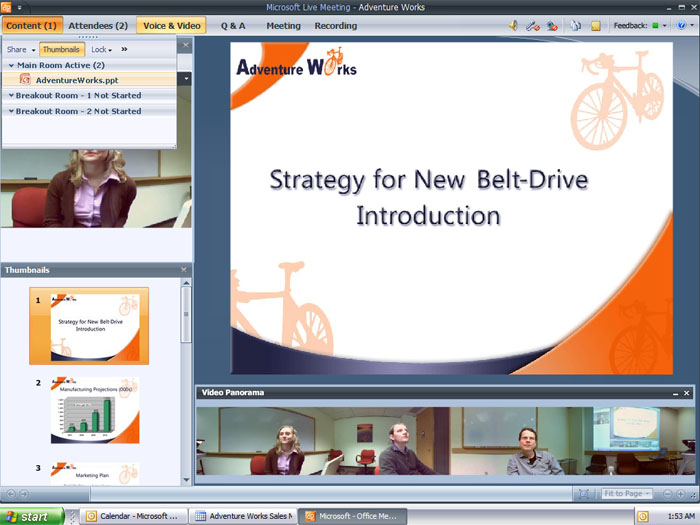The width and height of the screenshot is (700, 525).
Task: Expand Breakout Room - 1 Not Started
Action: coord(11,96)
